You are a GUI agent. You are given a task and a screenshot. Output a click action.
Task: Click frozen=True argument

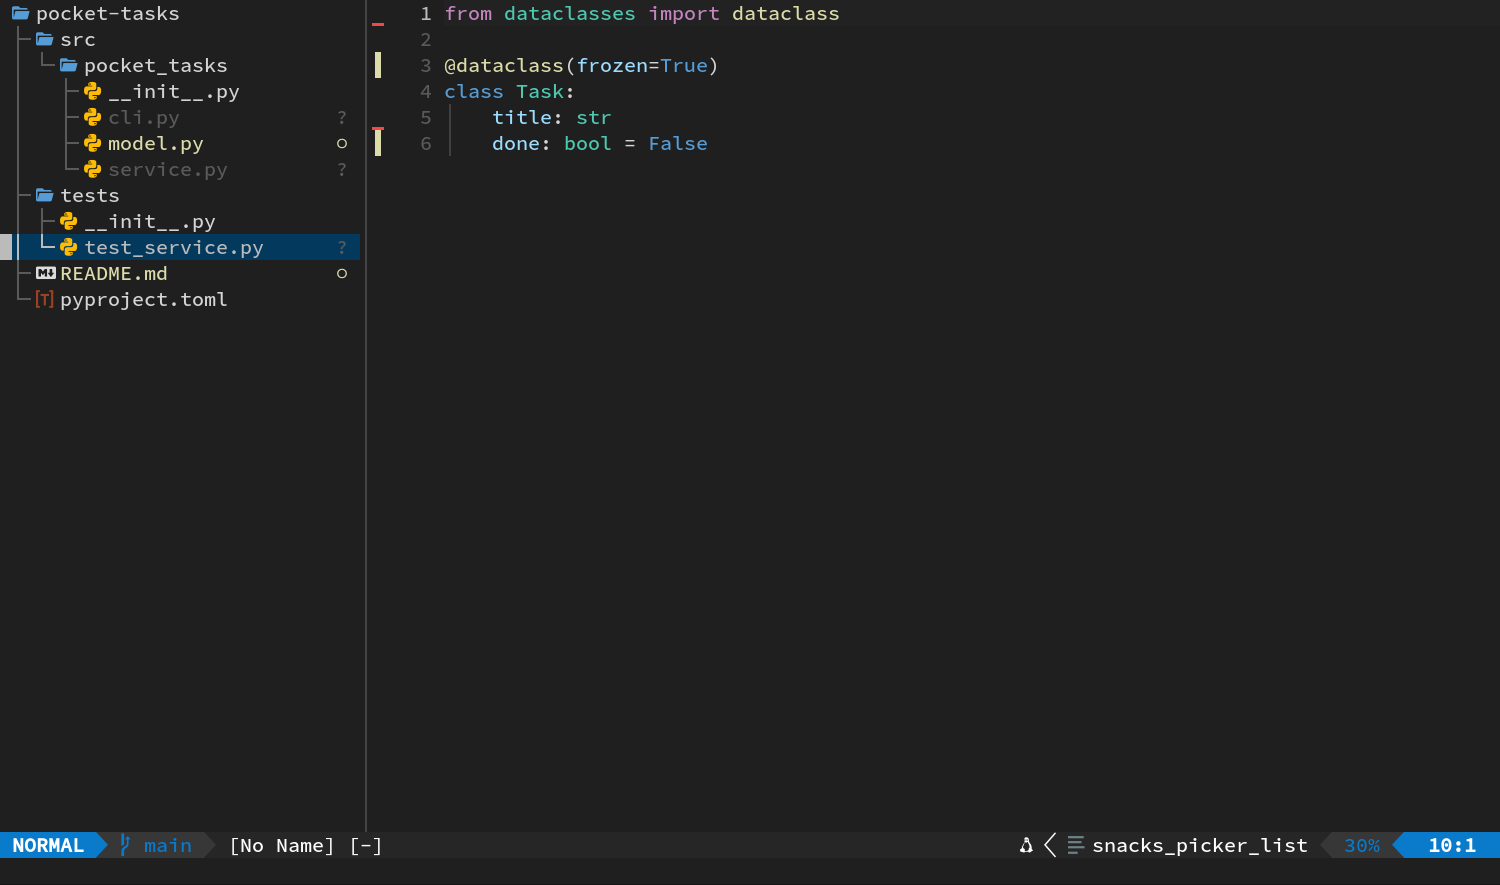coord(642,66)
